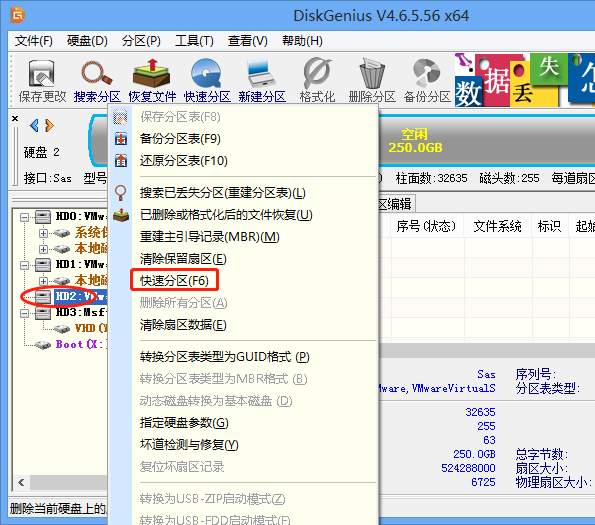Click the HD2 disk icon in tree
The height and width of the screenshot is (525, 595).
pos(43,297)
